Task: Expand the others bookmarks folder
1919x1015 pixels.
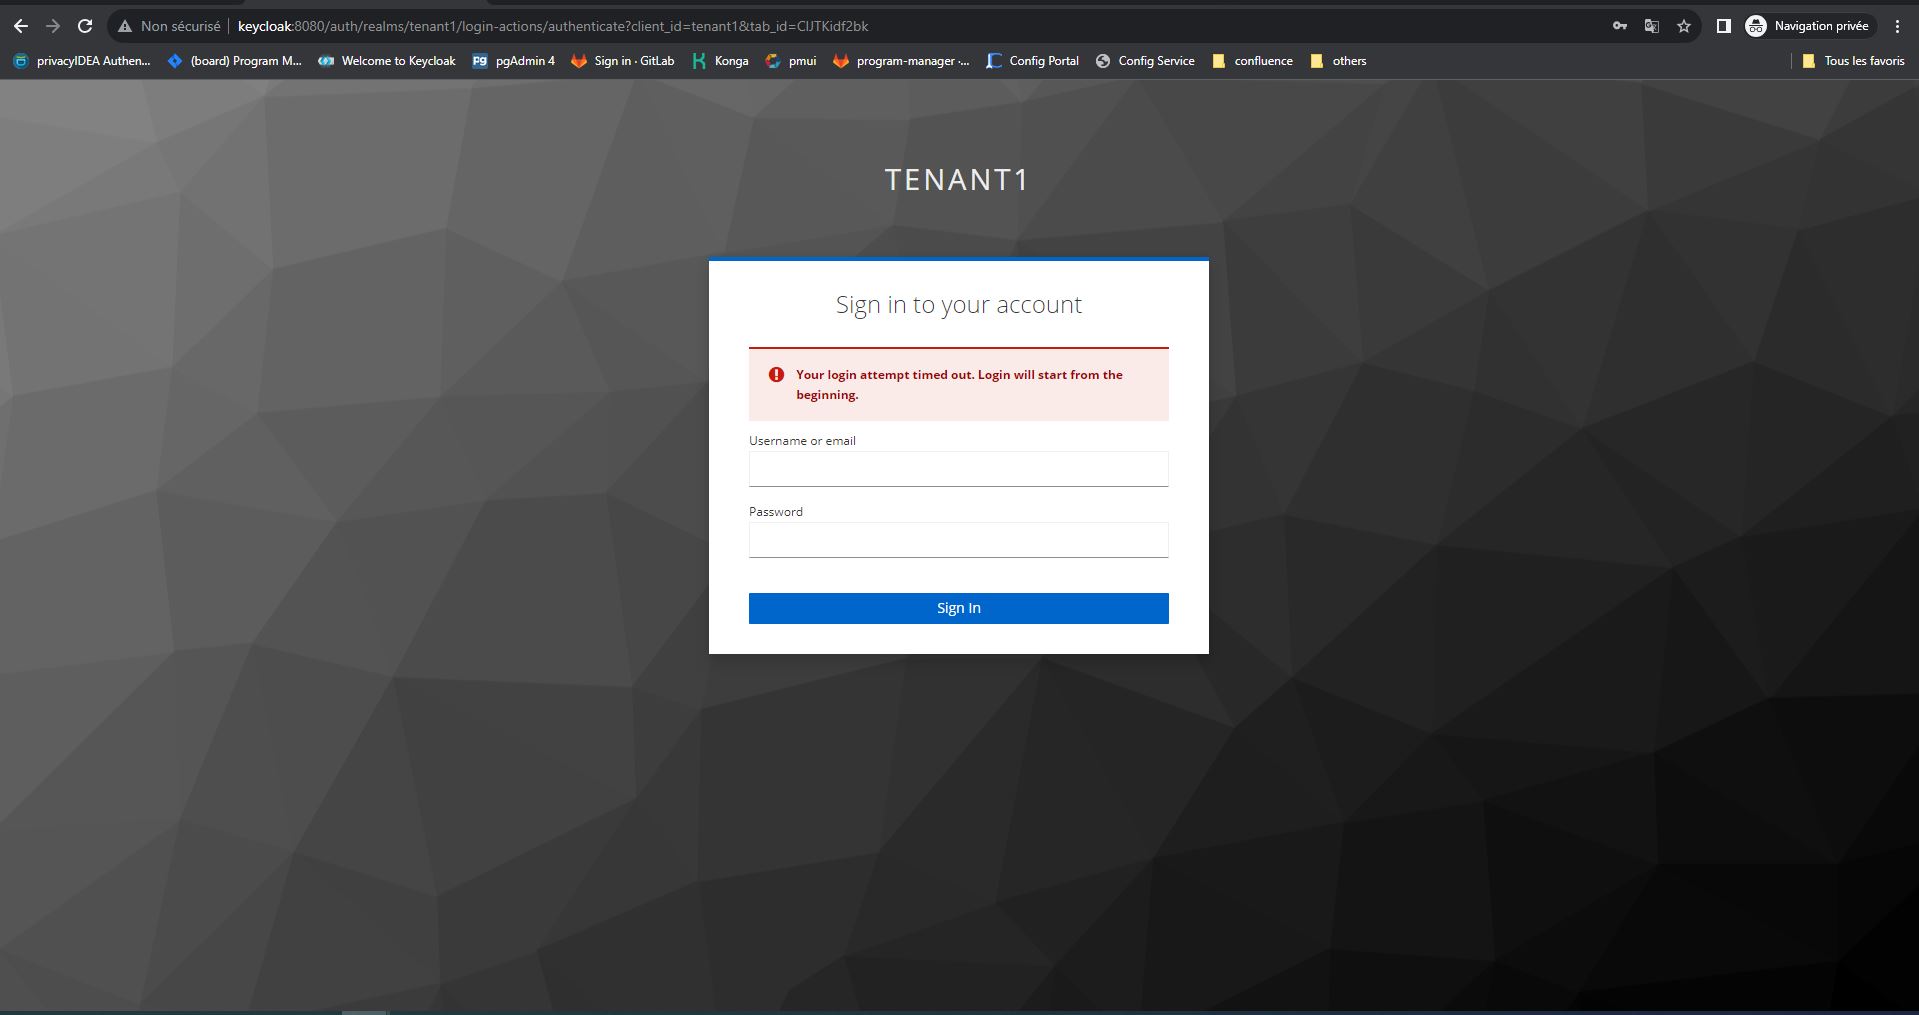Action: point(1338,61)
